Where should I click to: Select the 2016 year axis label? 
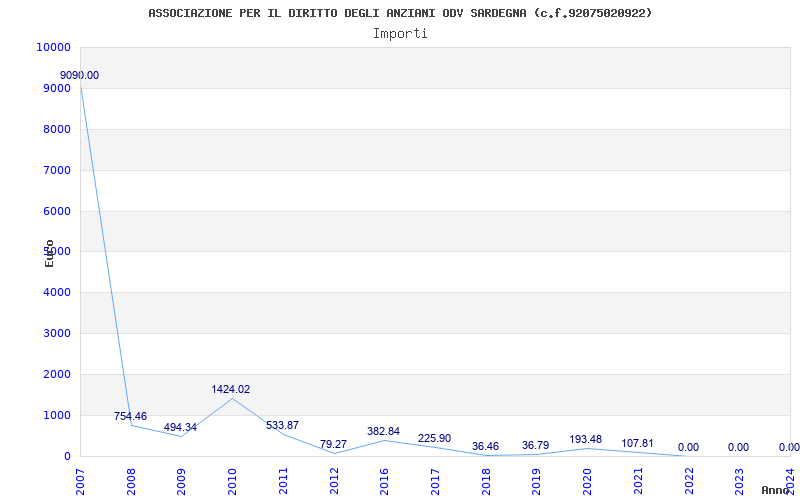(384, 479)
